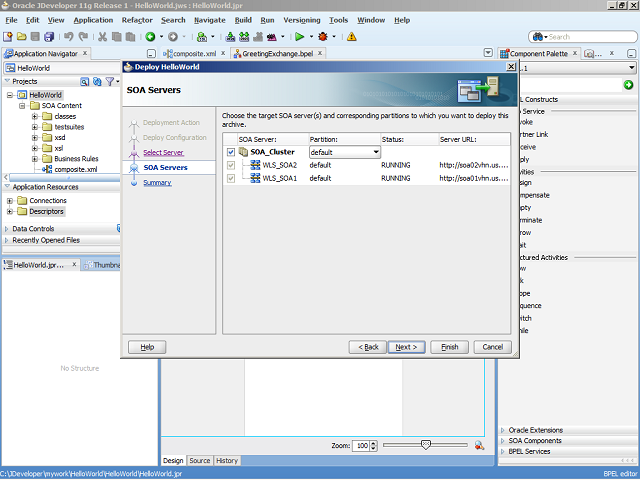The width and height of the screenshot is (640, 480).
Task: Toggle the SOA_Cluster checkbox
Action: pos(232,152)
